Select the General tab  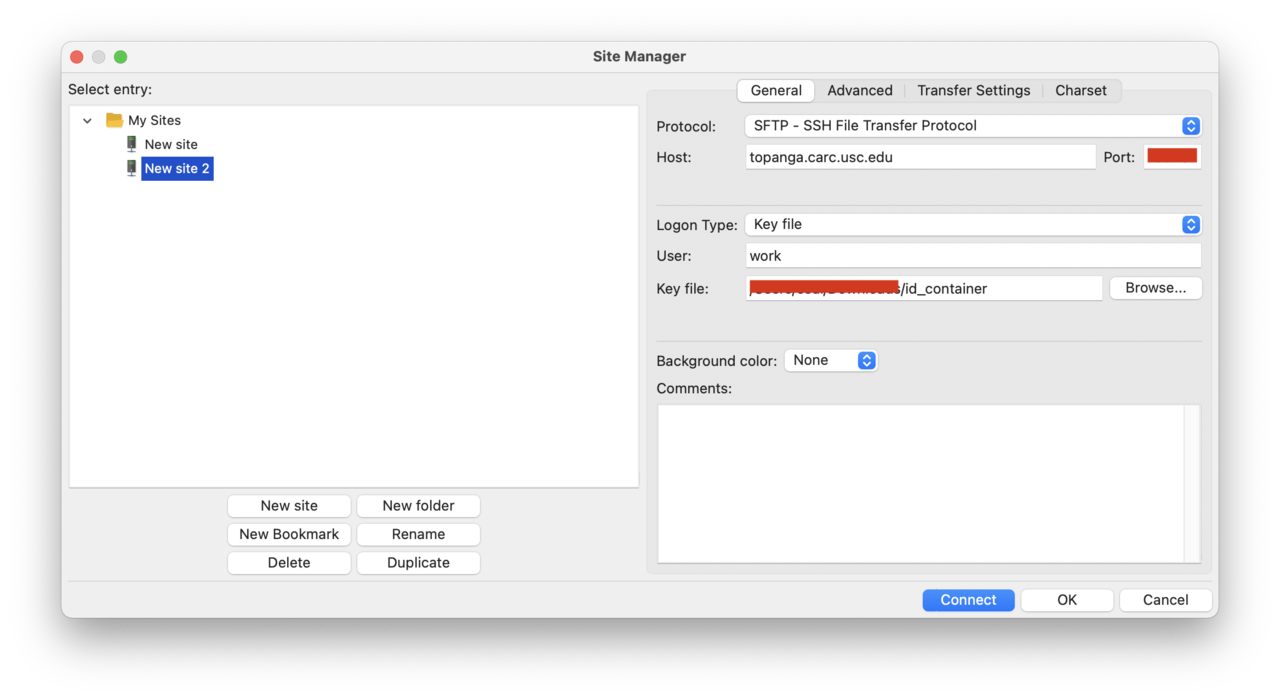(x=776, y=90)
